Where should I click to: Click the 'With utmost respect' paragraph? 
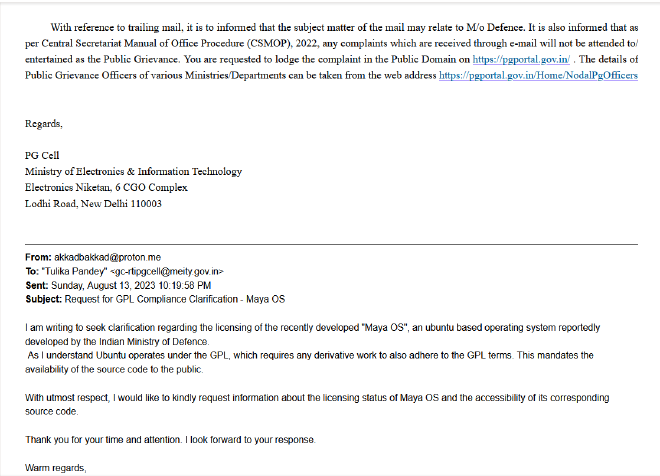317,404
